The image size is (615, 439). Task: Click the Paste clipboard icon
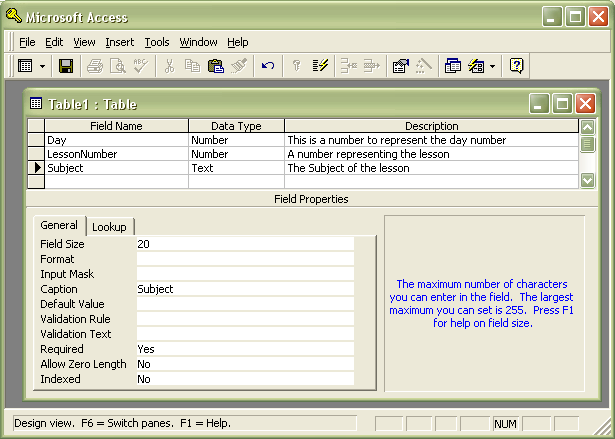point(216,66)
